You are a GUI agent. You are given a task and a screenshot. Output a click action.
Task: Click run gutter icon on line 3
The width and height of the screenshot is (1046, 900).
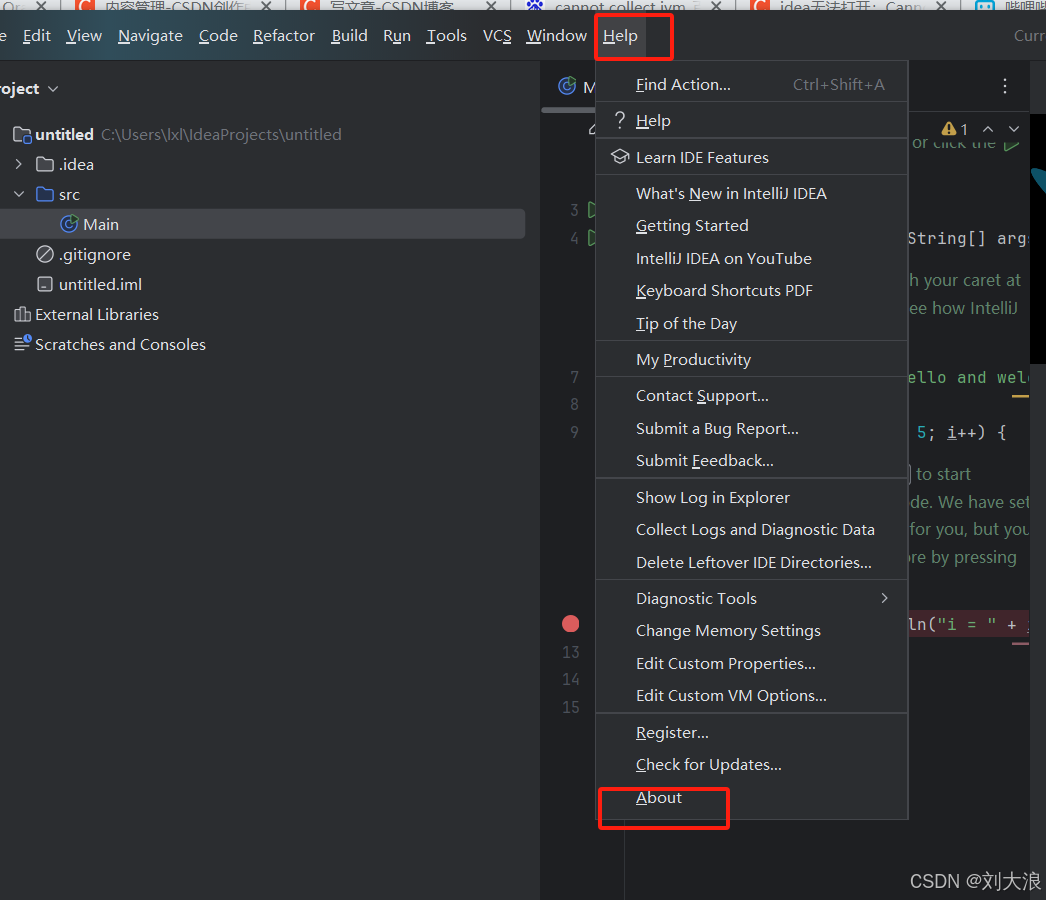click(x=591, y=210)
